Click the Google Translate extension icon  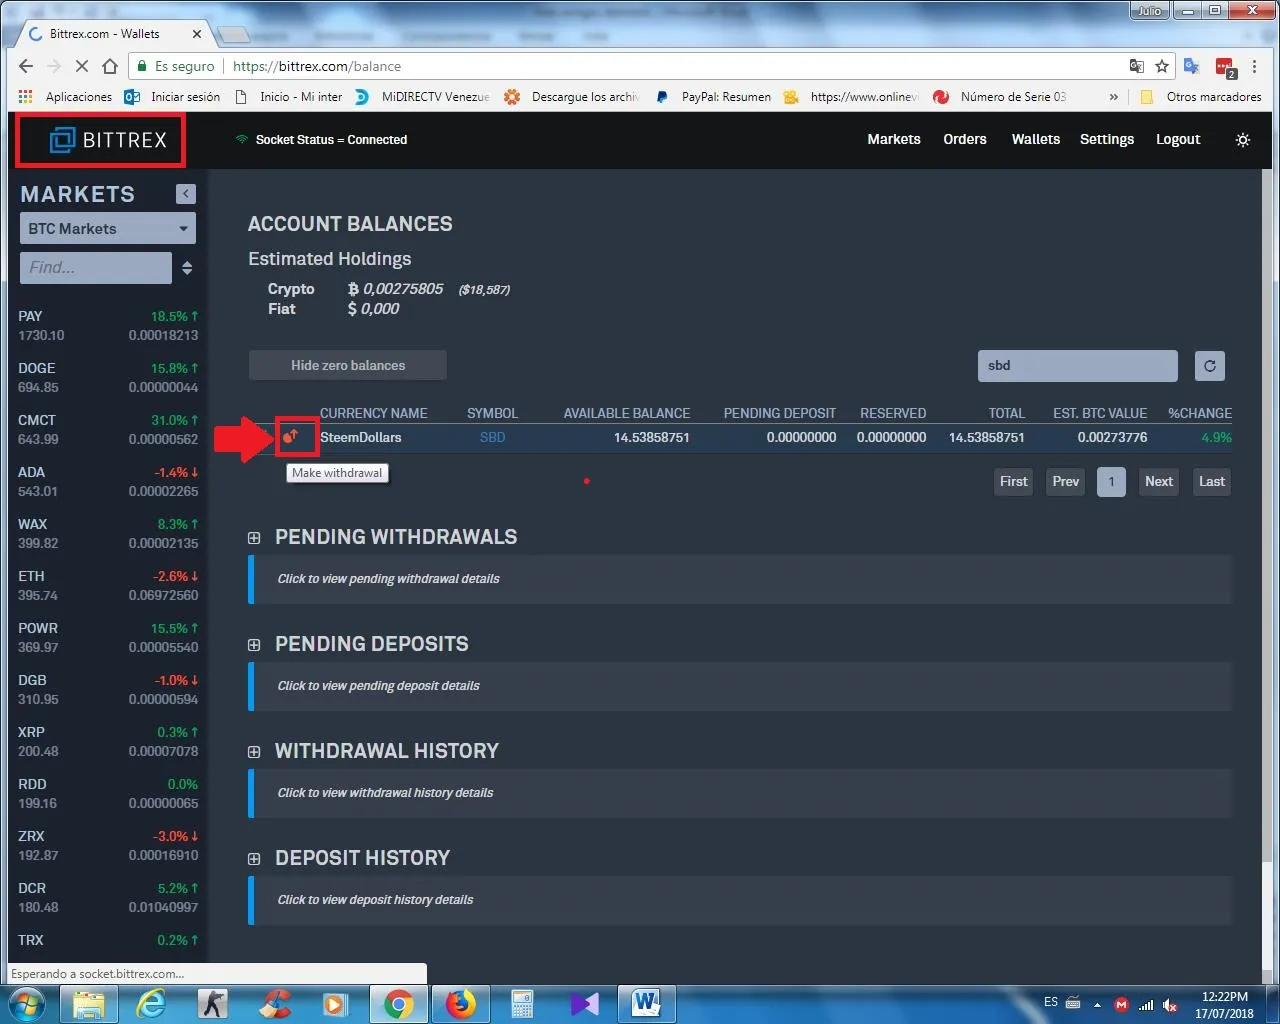coord(1191,66)
